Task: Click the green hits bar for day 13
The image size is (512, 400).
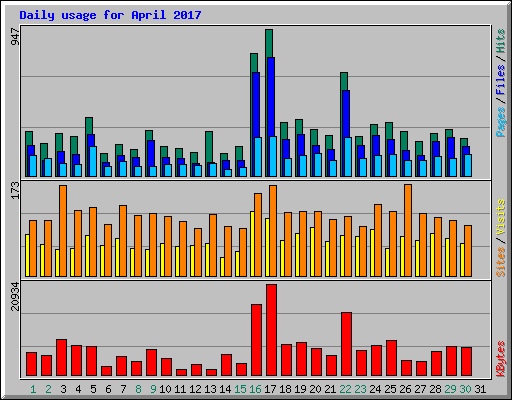Action: (209, 147)
